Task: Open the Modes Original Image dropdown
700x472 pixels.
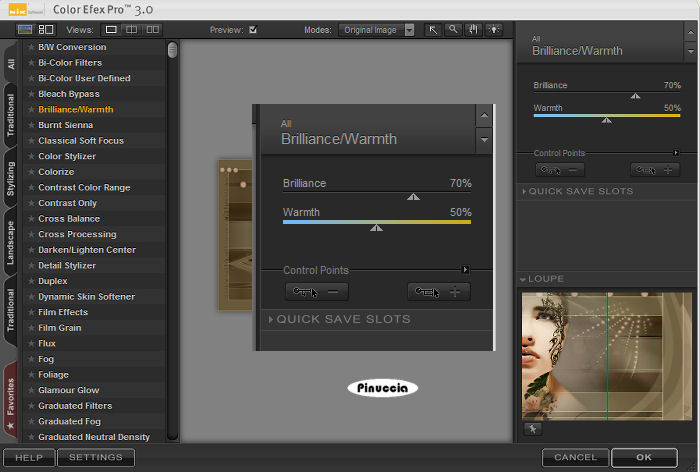Action: click(x=376, y=30)
